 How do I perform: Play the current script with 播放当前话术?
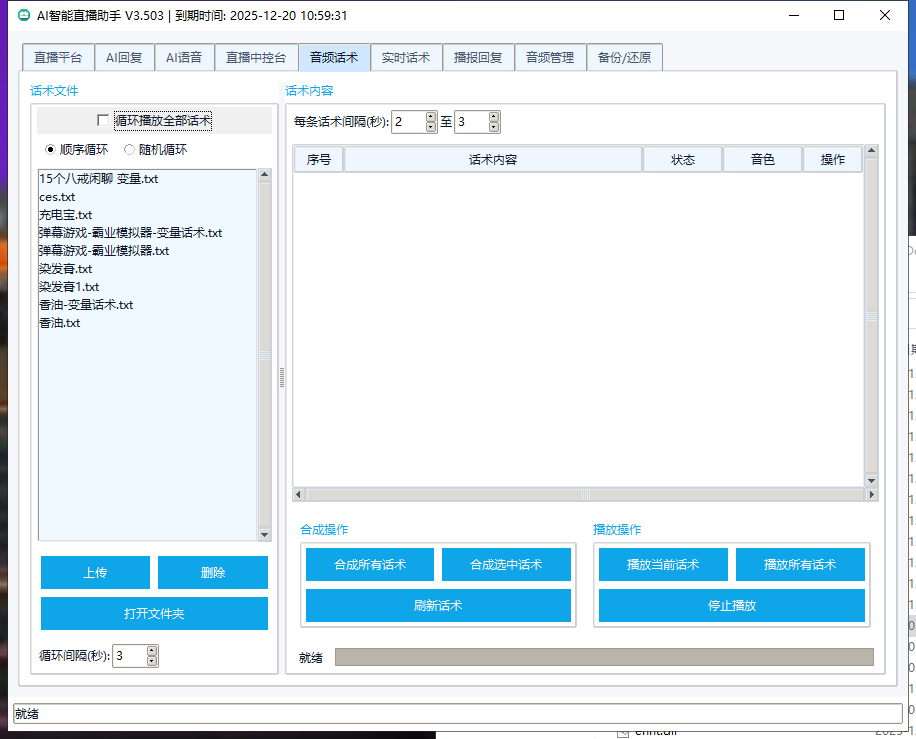pos(663,565)
